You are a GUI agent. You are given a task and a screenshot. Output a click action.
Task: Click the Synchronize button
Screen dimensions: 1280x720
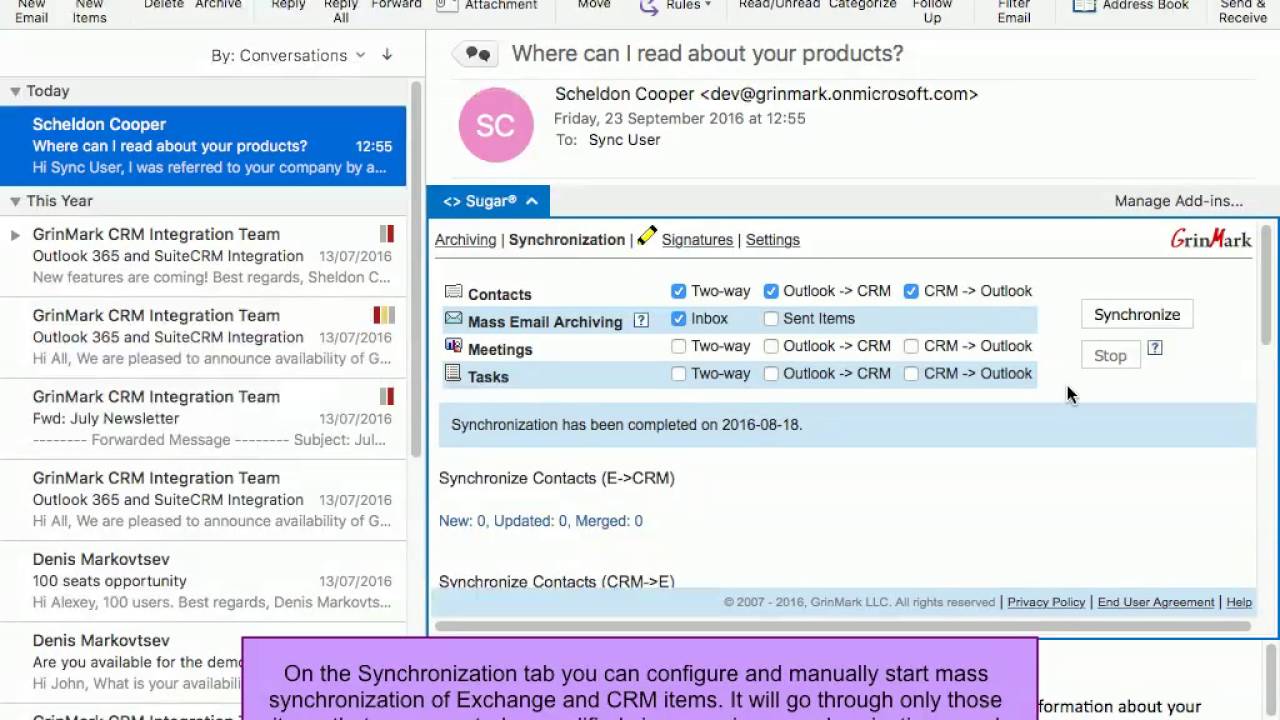[1137, 314]
